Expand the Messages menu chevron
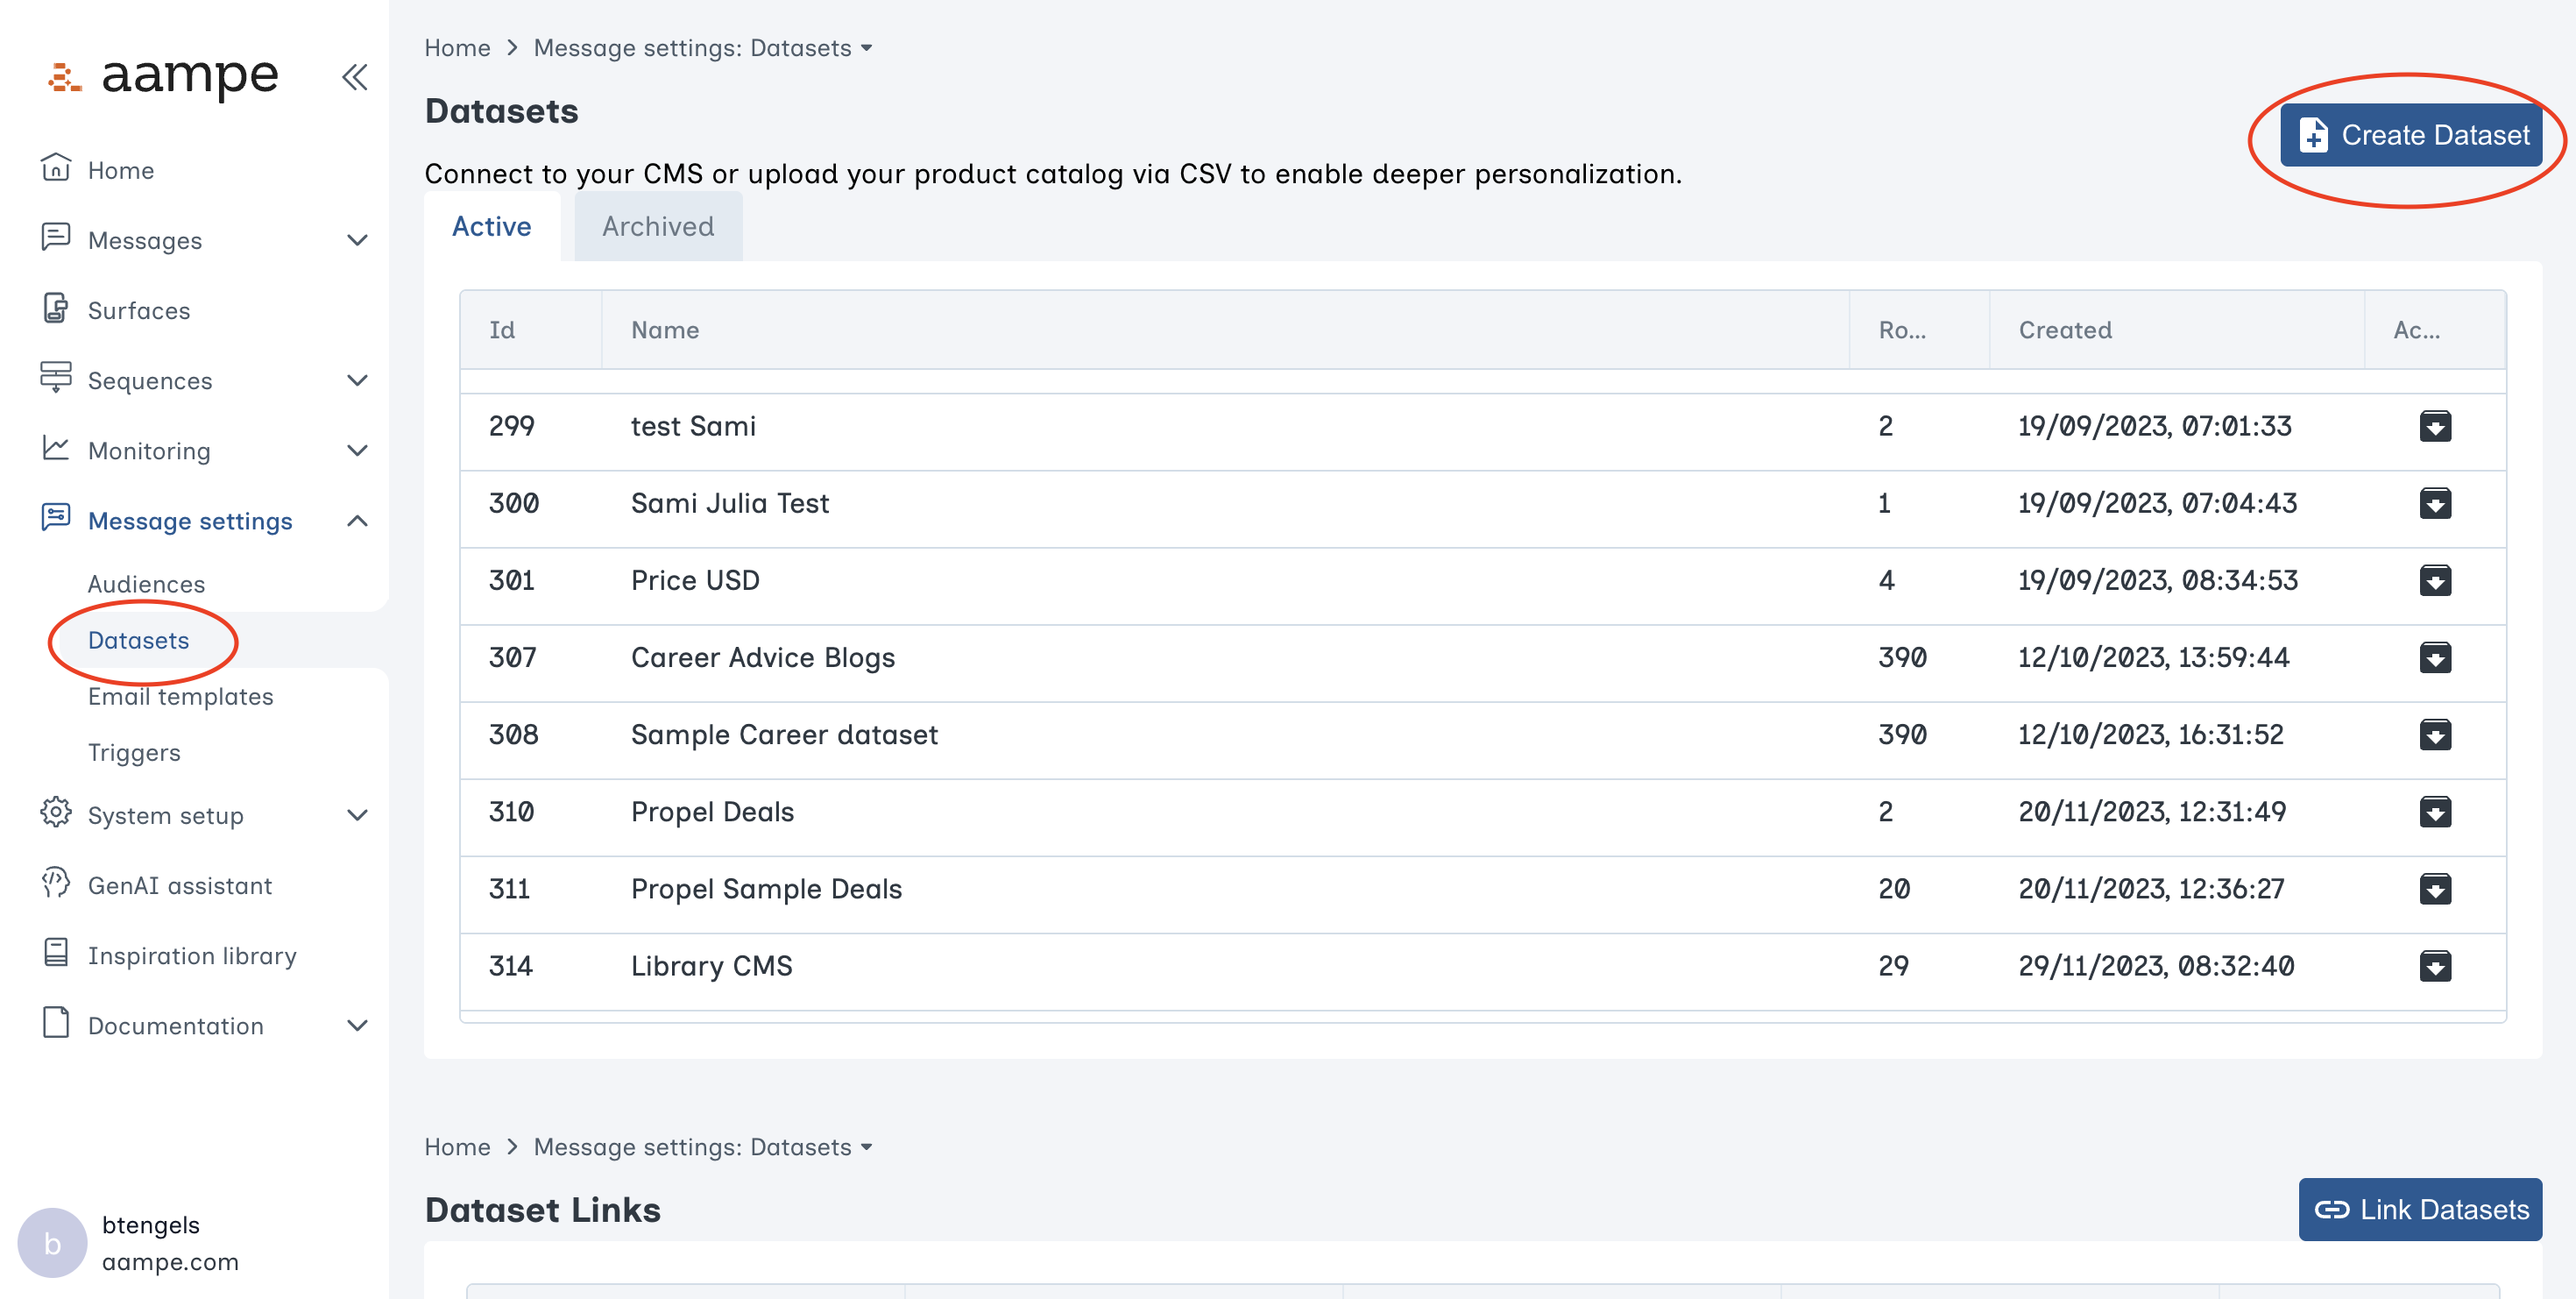Image resolution: width=2576 pixels, height=1299 pixels. coord(357,240)
